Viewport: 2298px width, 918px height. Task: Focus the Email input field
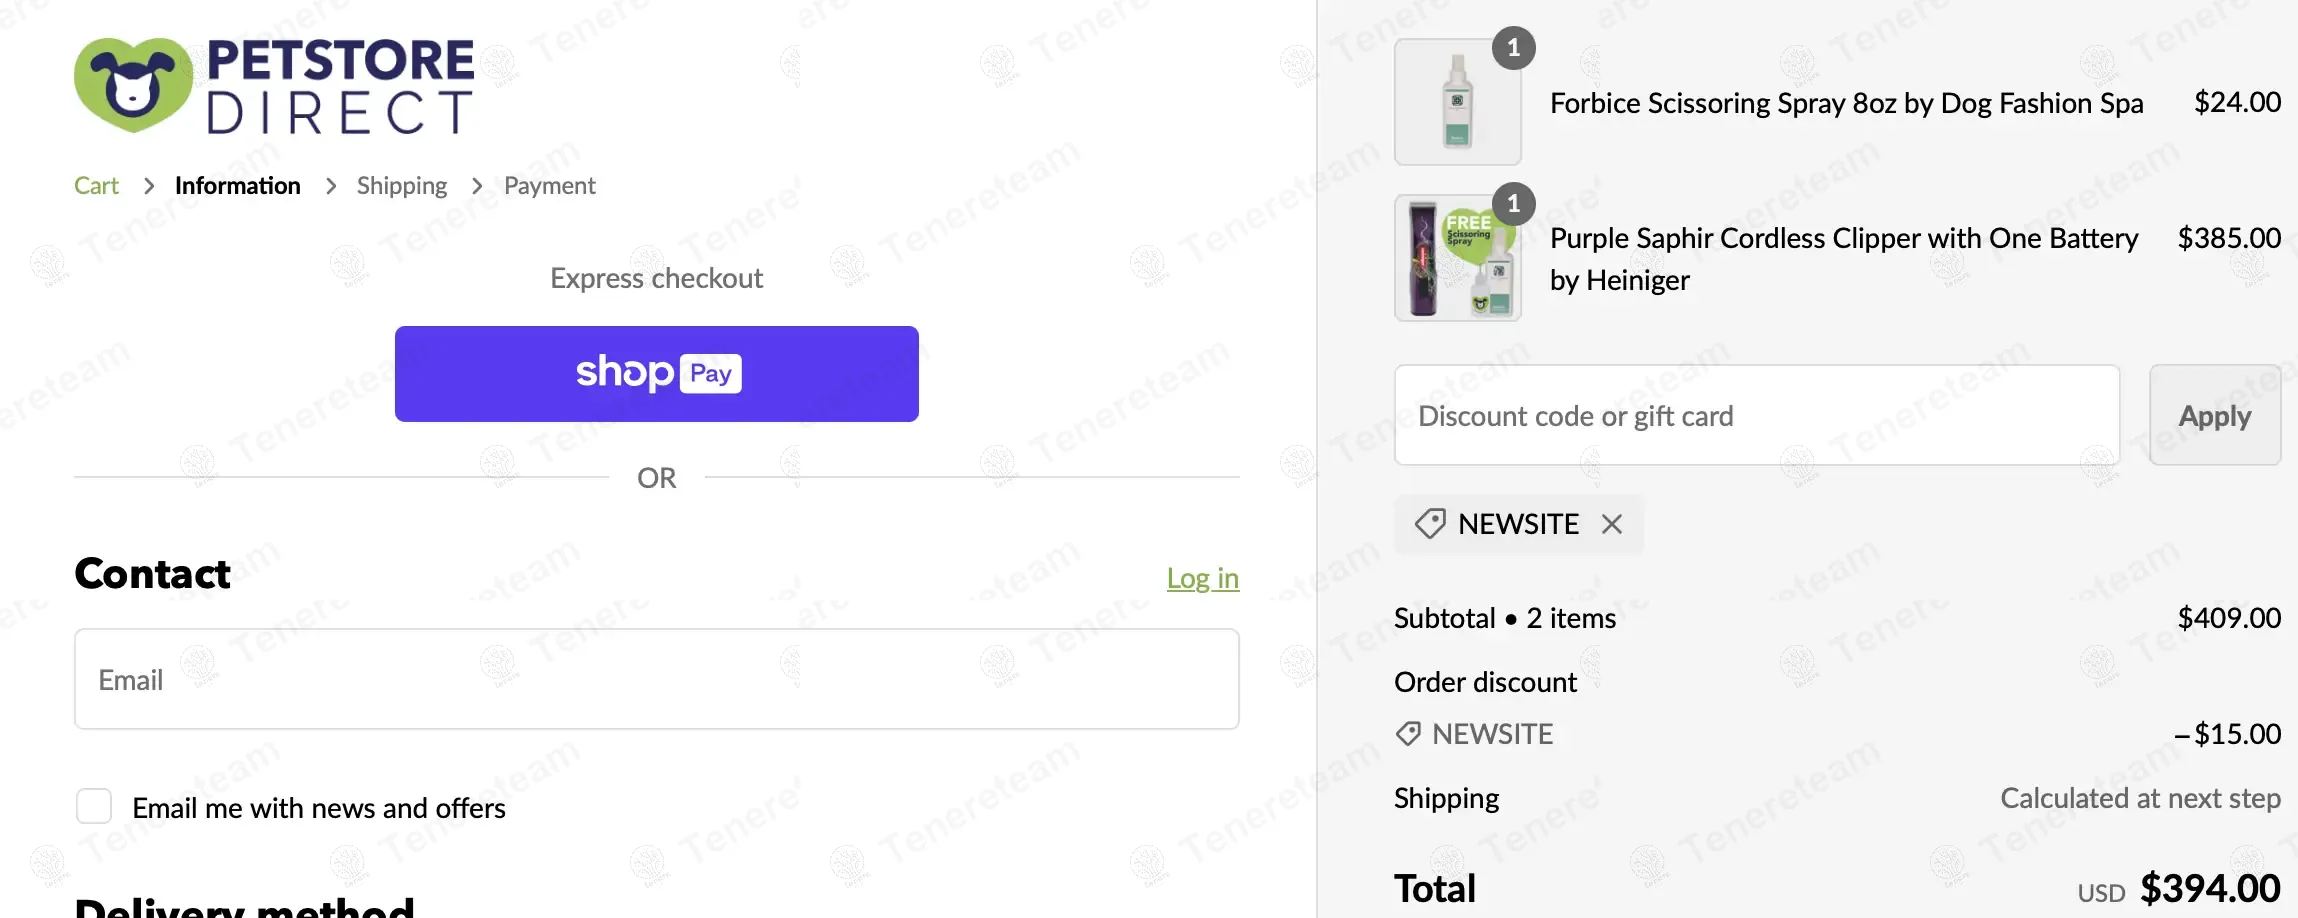pos(656,679)
